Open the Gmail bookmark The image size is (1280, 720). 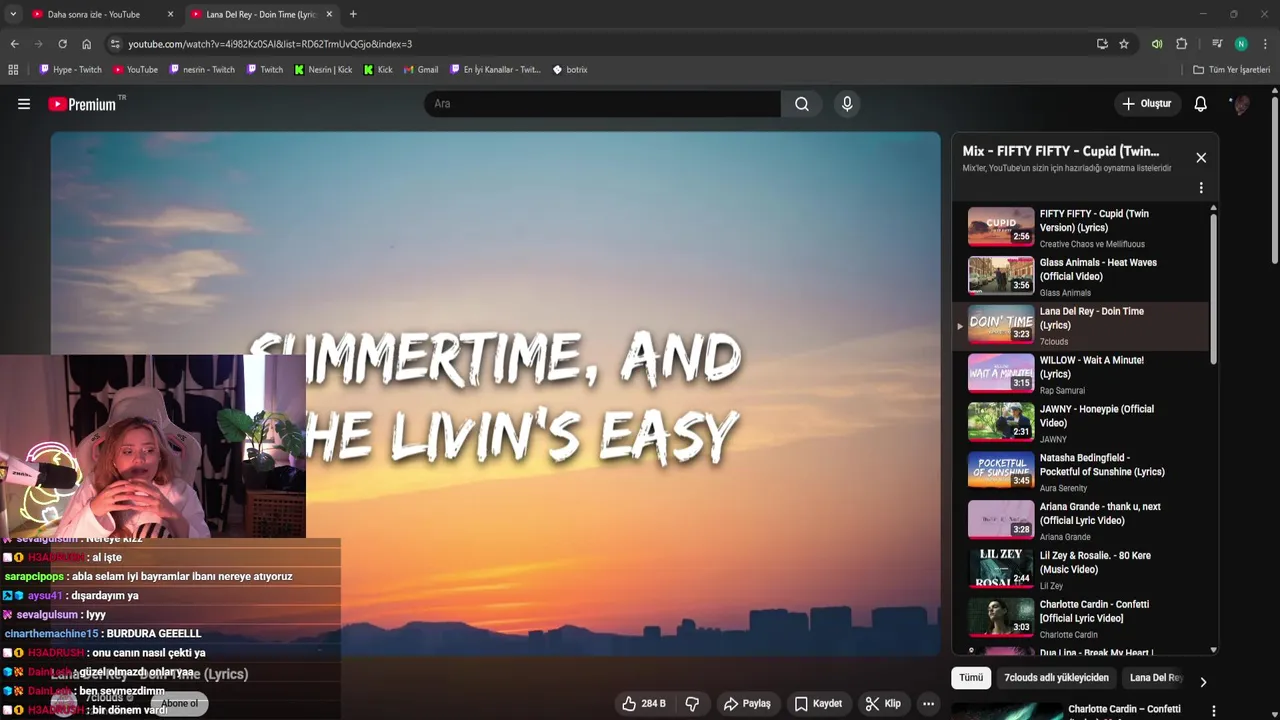[x=420, y=70]
